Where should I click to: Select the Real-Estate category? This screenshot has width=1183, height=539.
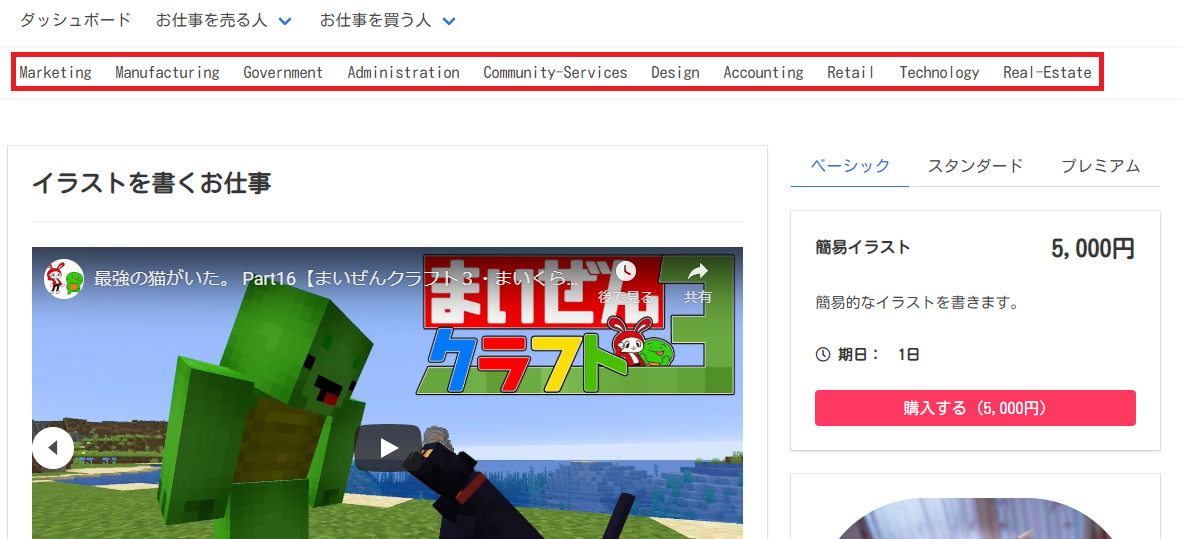coord(1047,72)
